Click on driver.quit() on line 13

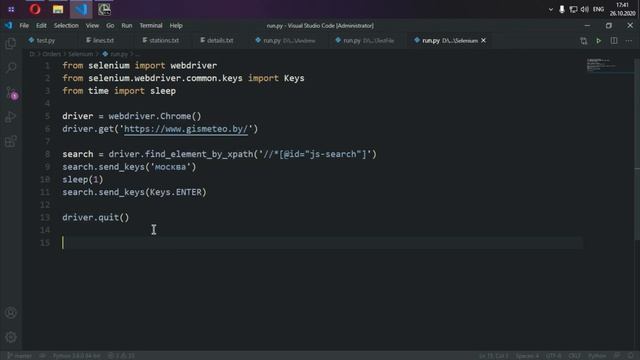(96, 218)
